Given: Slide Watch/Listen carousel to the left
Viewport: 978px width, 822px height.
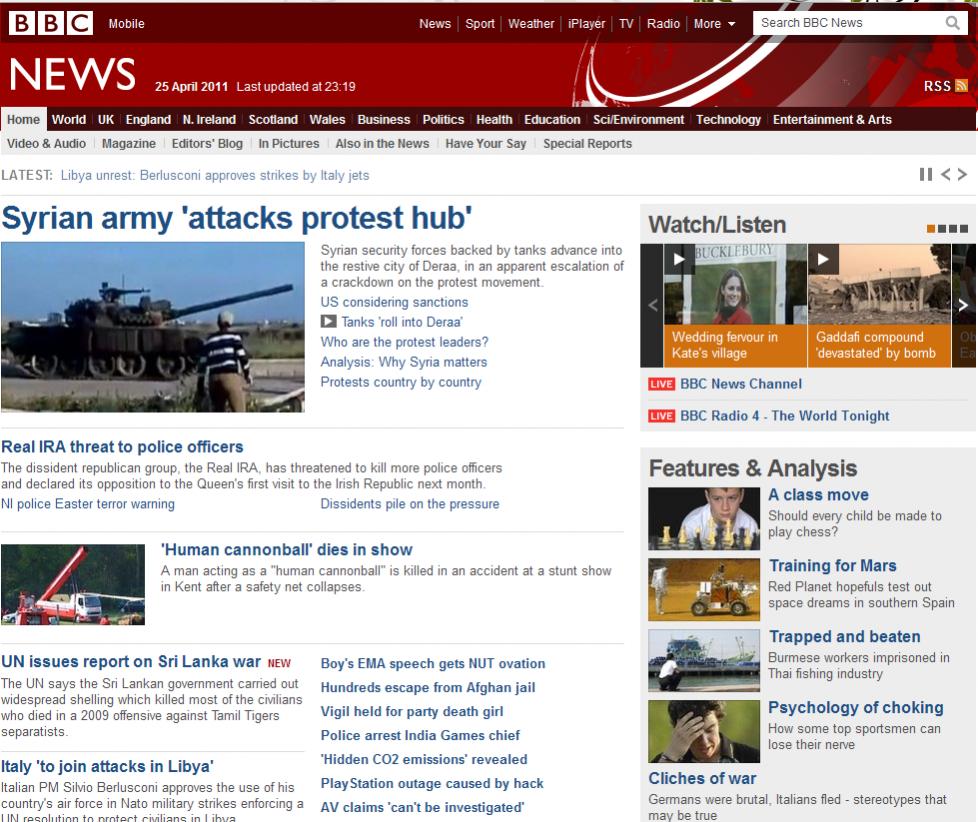Looking at the screenshot, I should pyautogui.click(x=652, y=305).
